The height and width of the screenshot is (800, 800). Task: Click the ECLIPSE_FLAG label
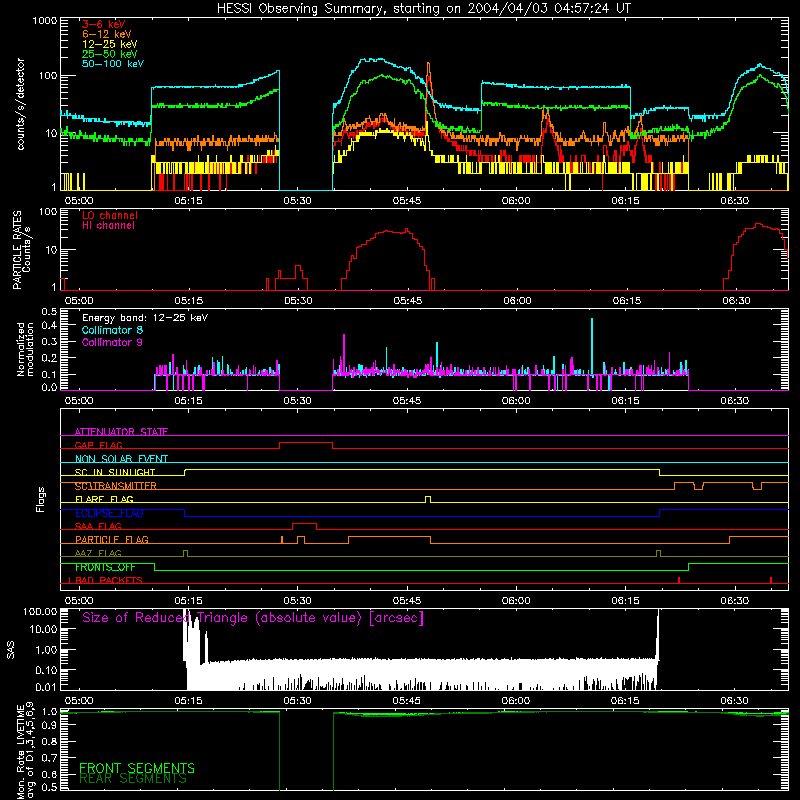(x=109, y=513)
